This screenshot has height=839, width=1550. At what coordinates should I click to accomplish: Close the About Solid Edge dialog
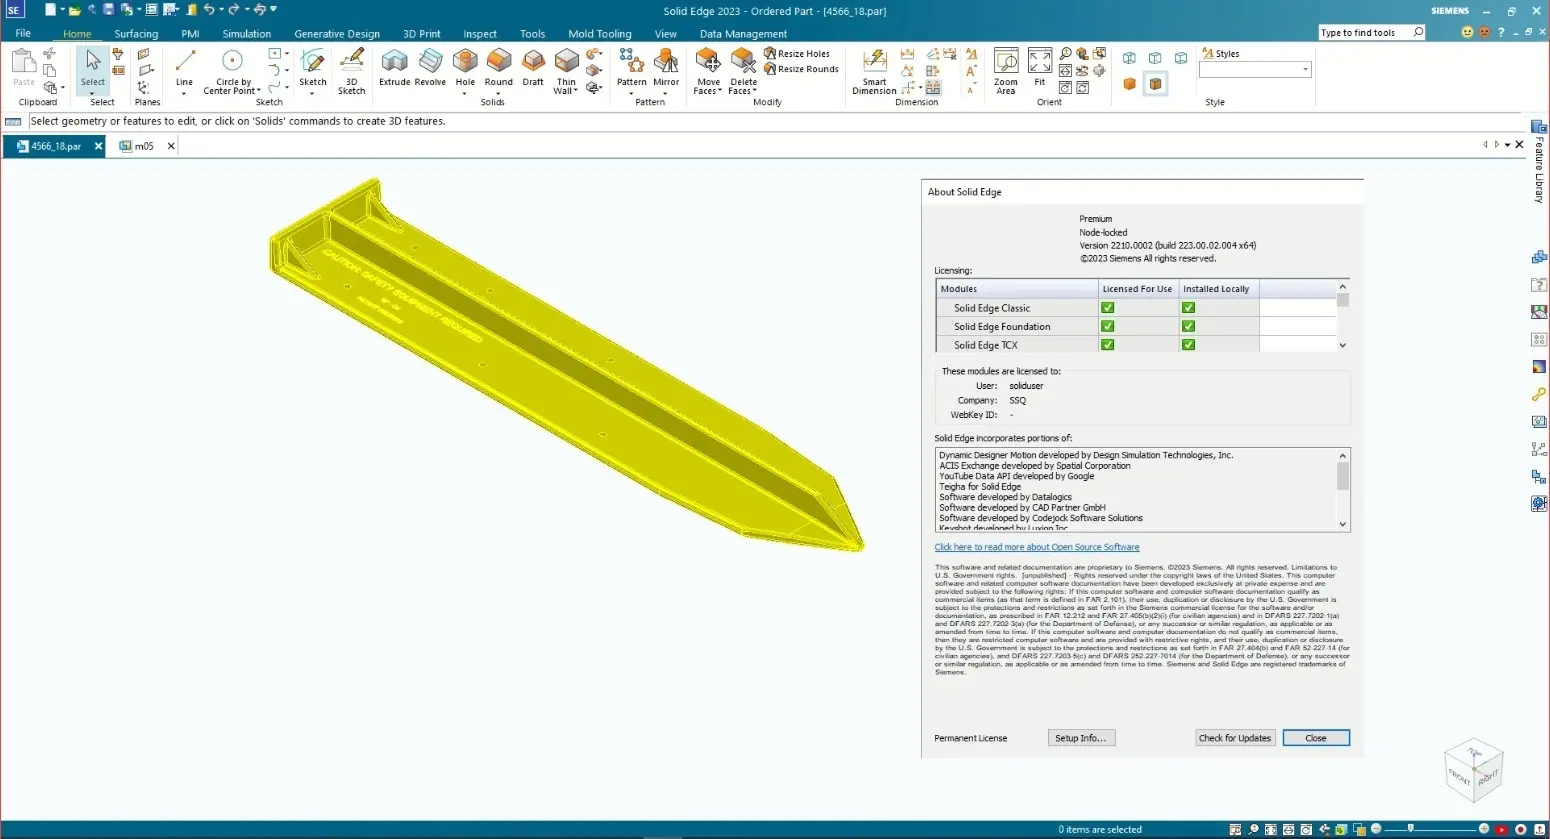coord(1316,738)
